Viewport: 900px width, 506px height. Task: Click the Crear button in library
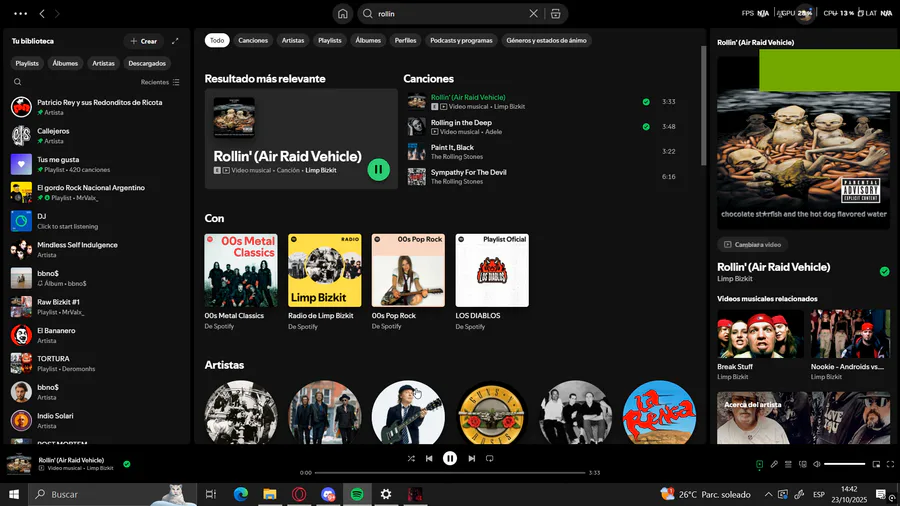pos(143,41)
